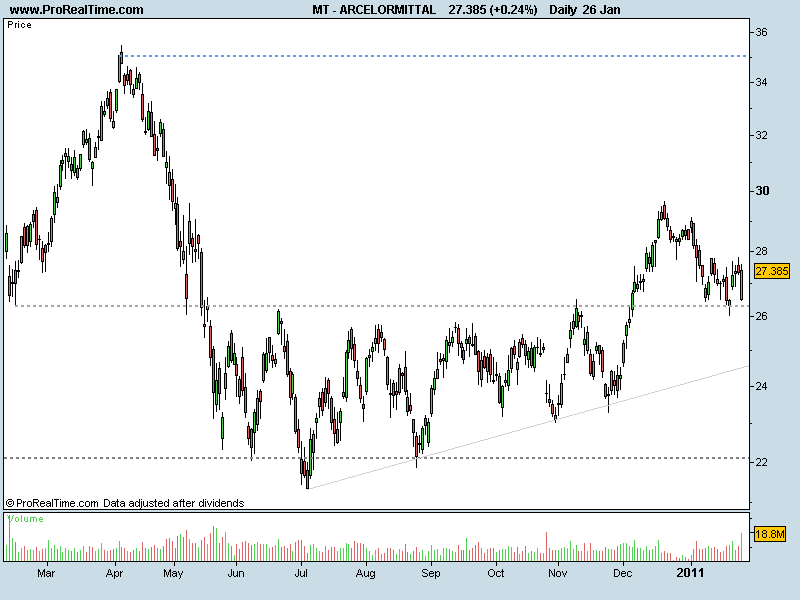Click the Sep label on time axis

tap(431, 573)
